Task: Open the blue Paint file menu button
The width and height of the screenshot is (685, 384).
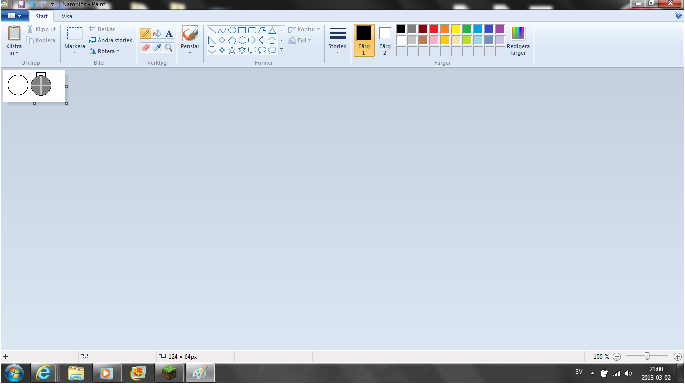Action: 14,16
